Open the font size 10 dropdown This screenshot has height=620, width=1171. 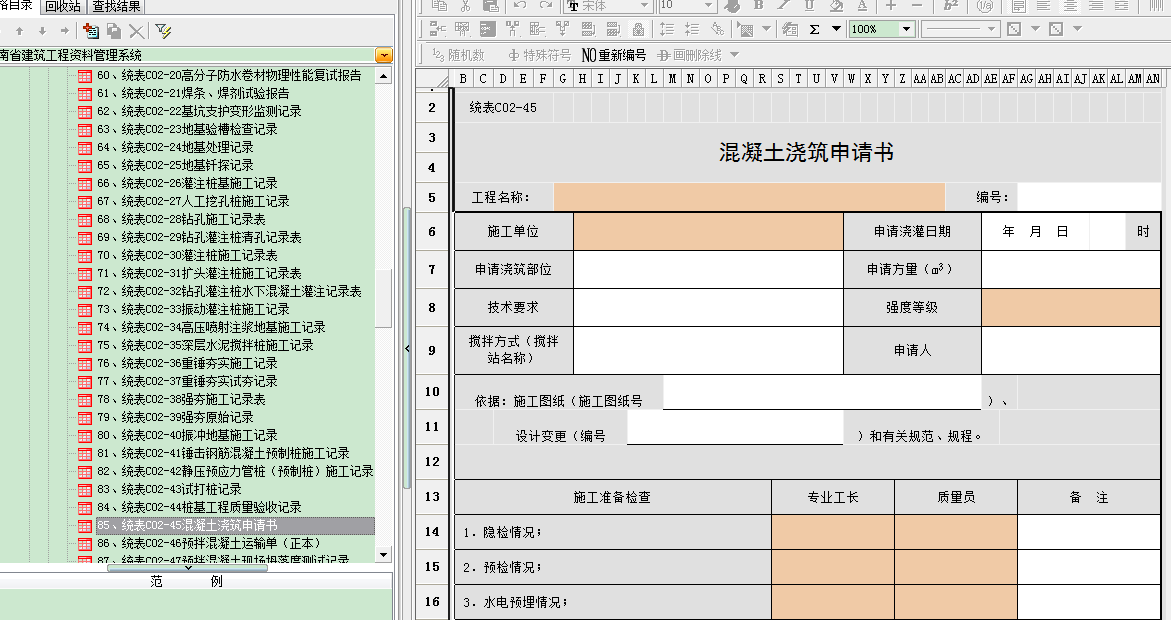709,6
